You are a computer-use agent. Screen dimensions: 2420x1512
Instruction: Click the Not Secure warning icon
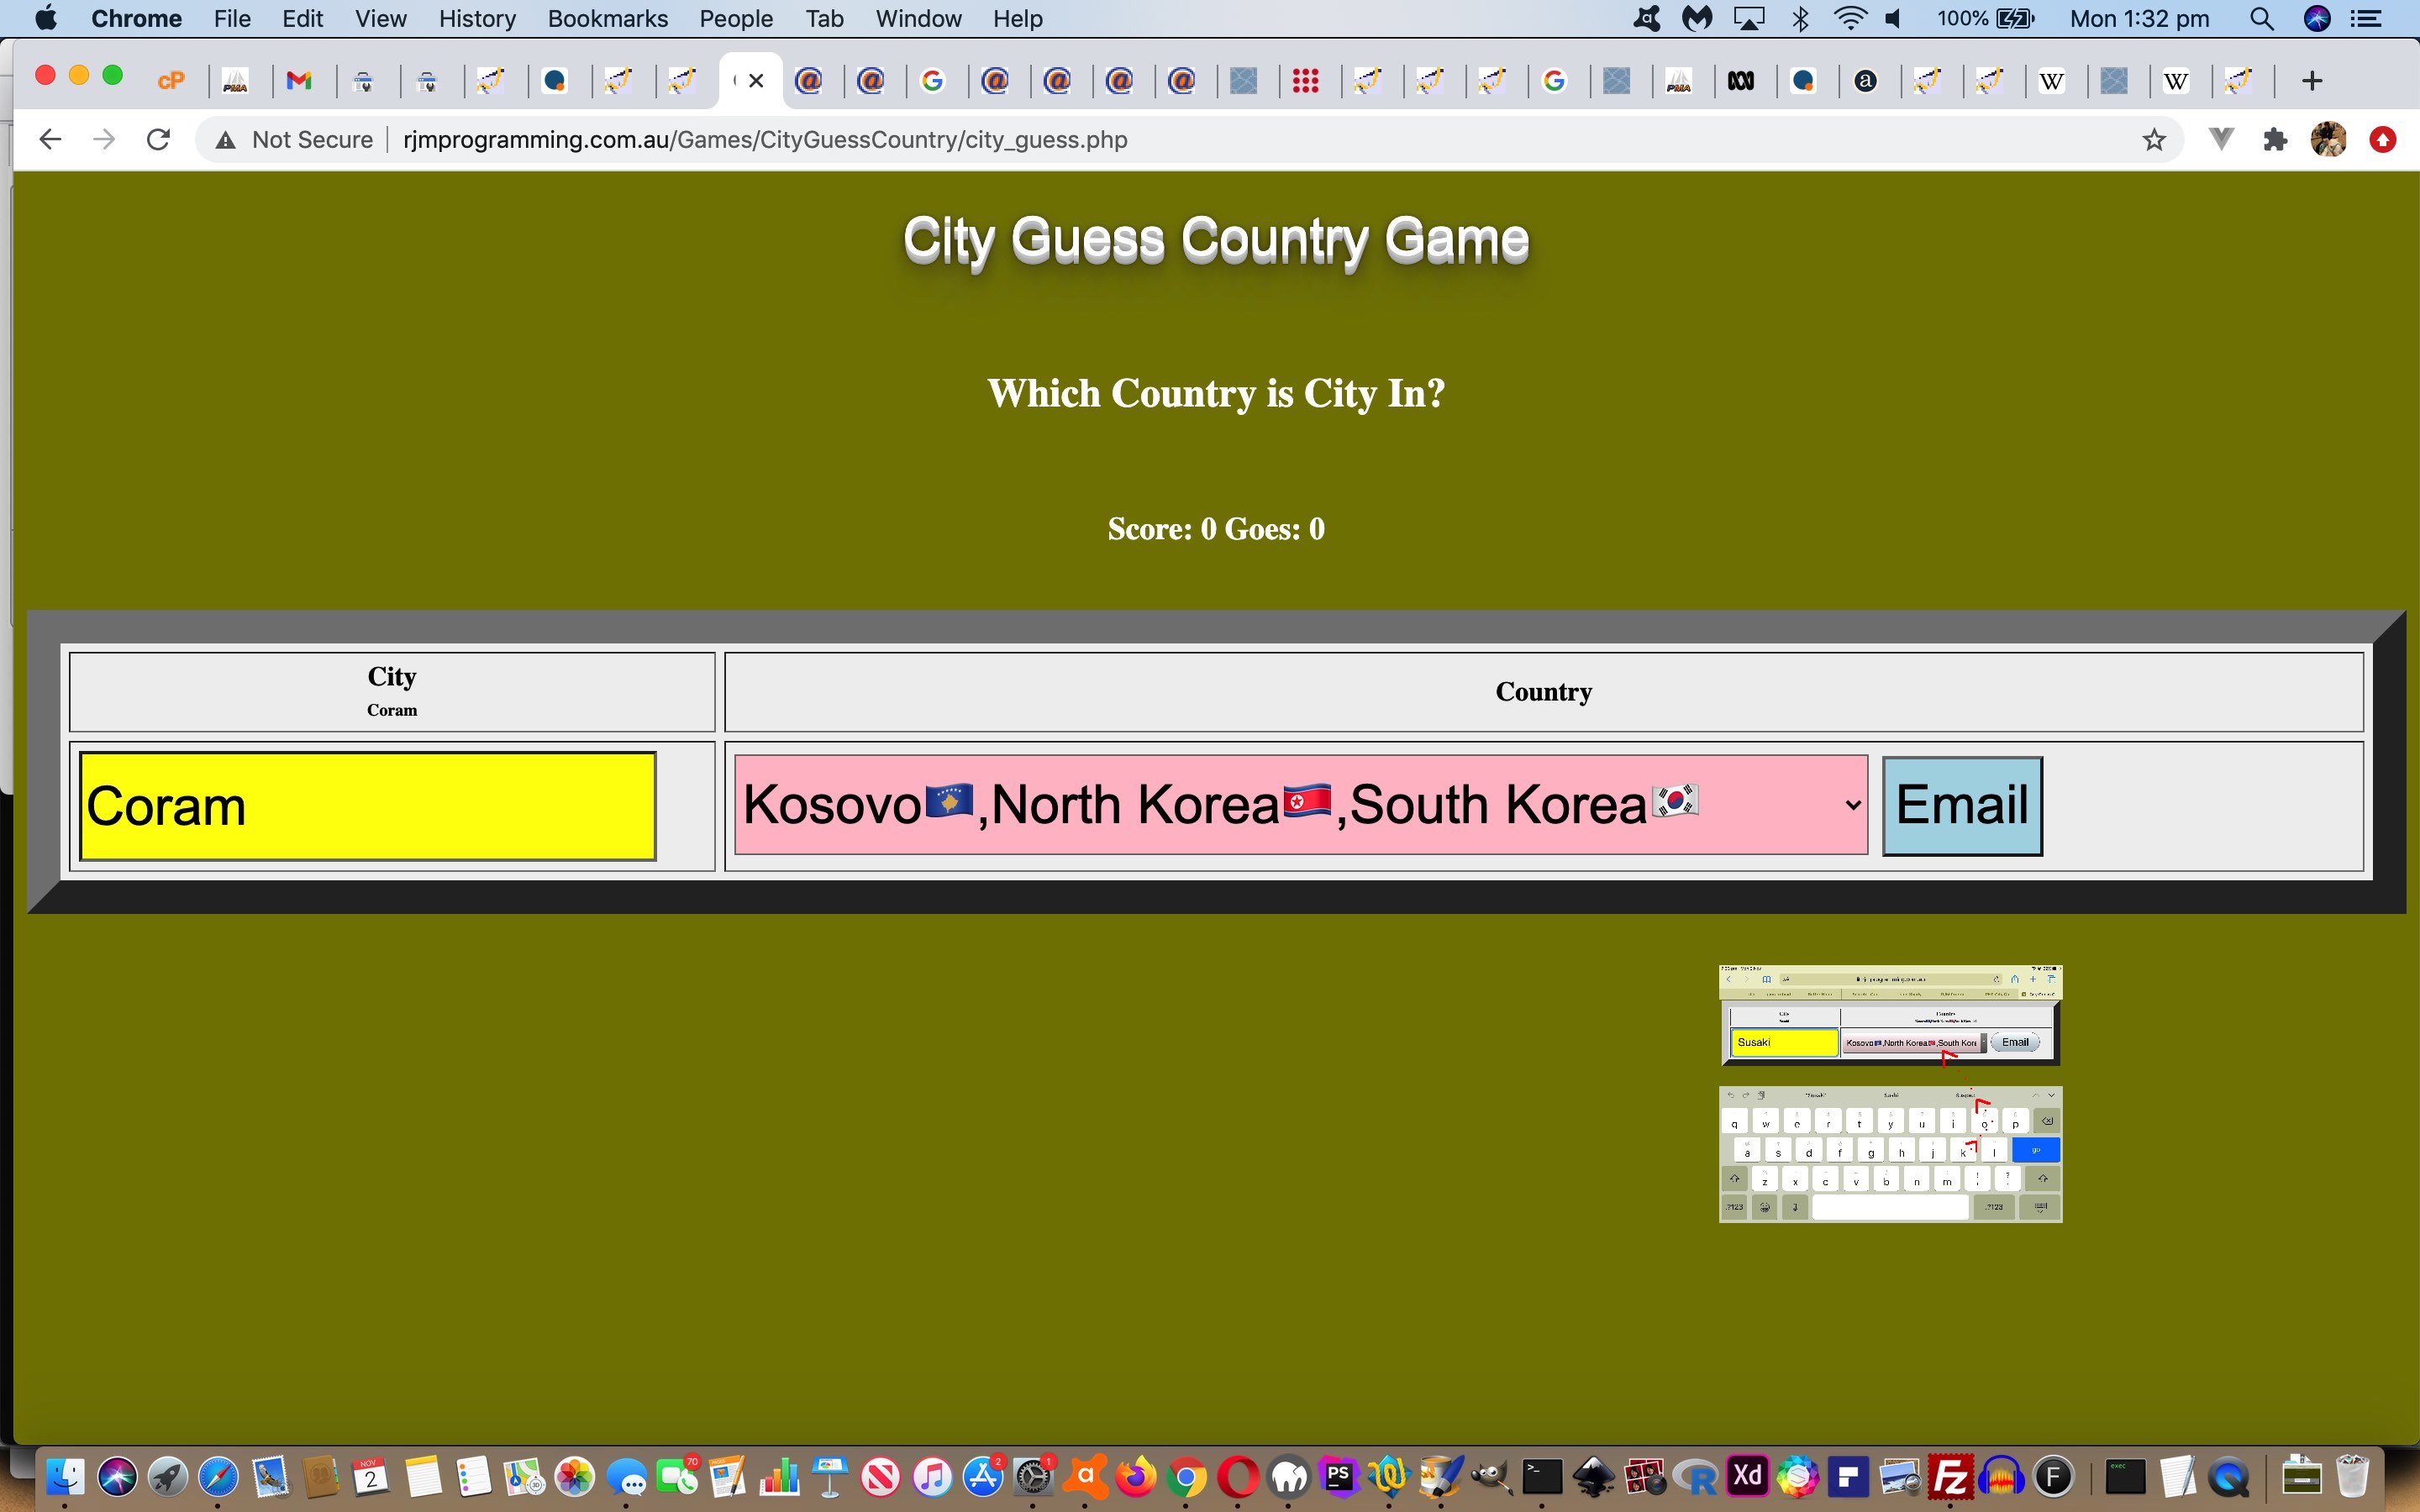click(226, 140)
